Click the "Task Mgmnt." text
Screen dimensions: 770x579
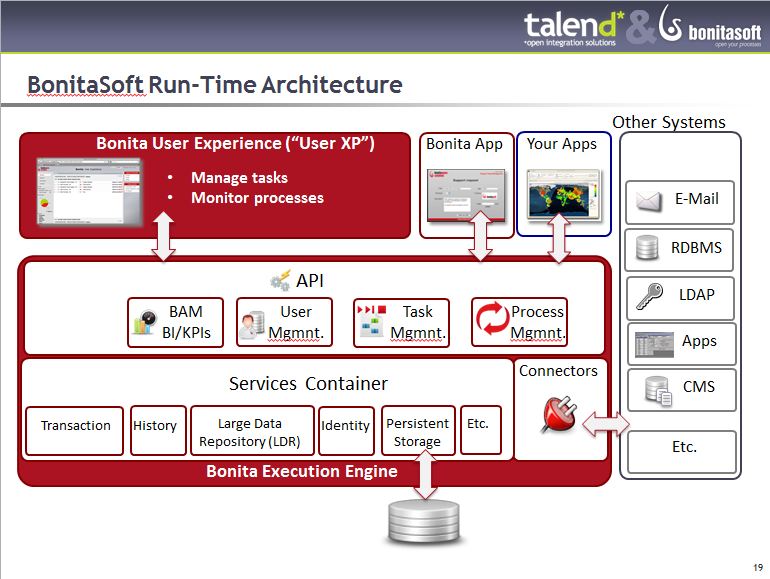click(418, 322)
